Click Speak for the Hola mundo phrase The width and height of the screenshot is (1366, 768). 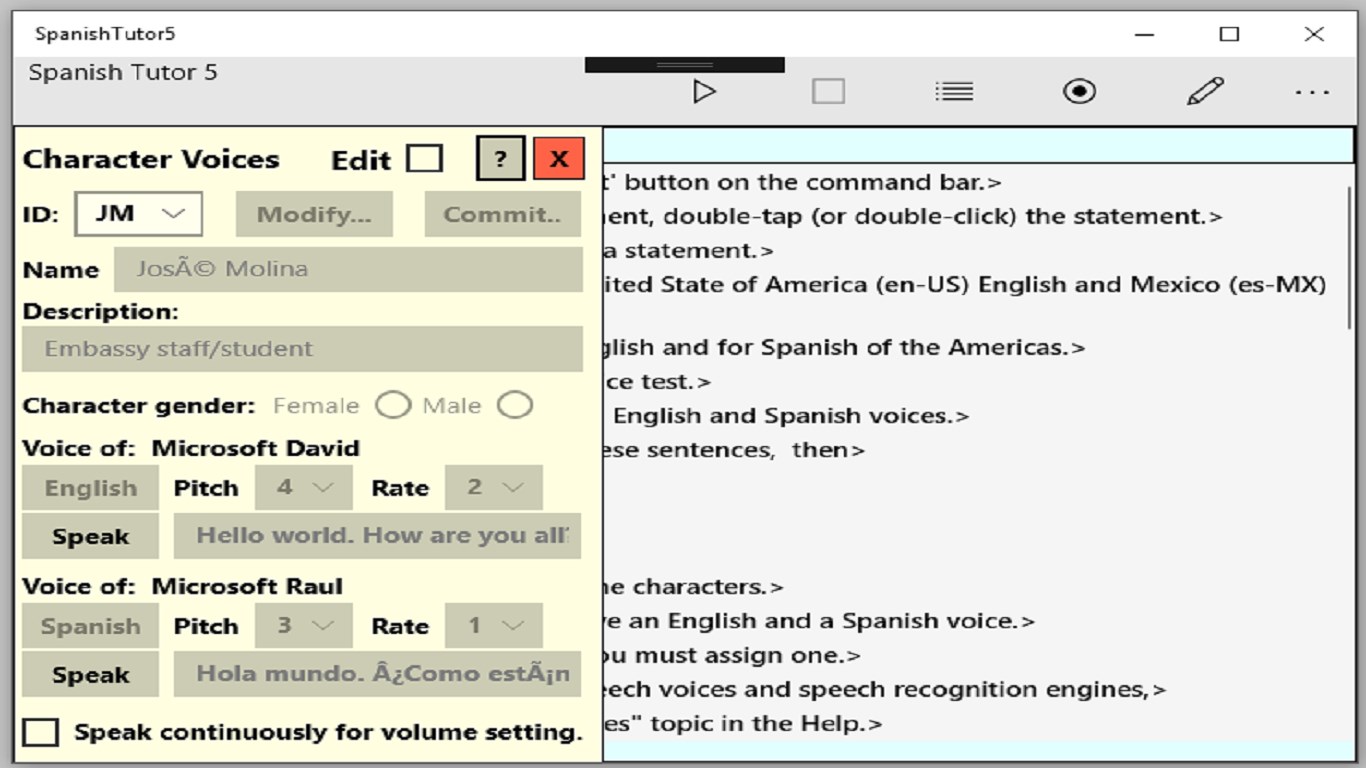point(90,674)
